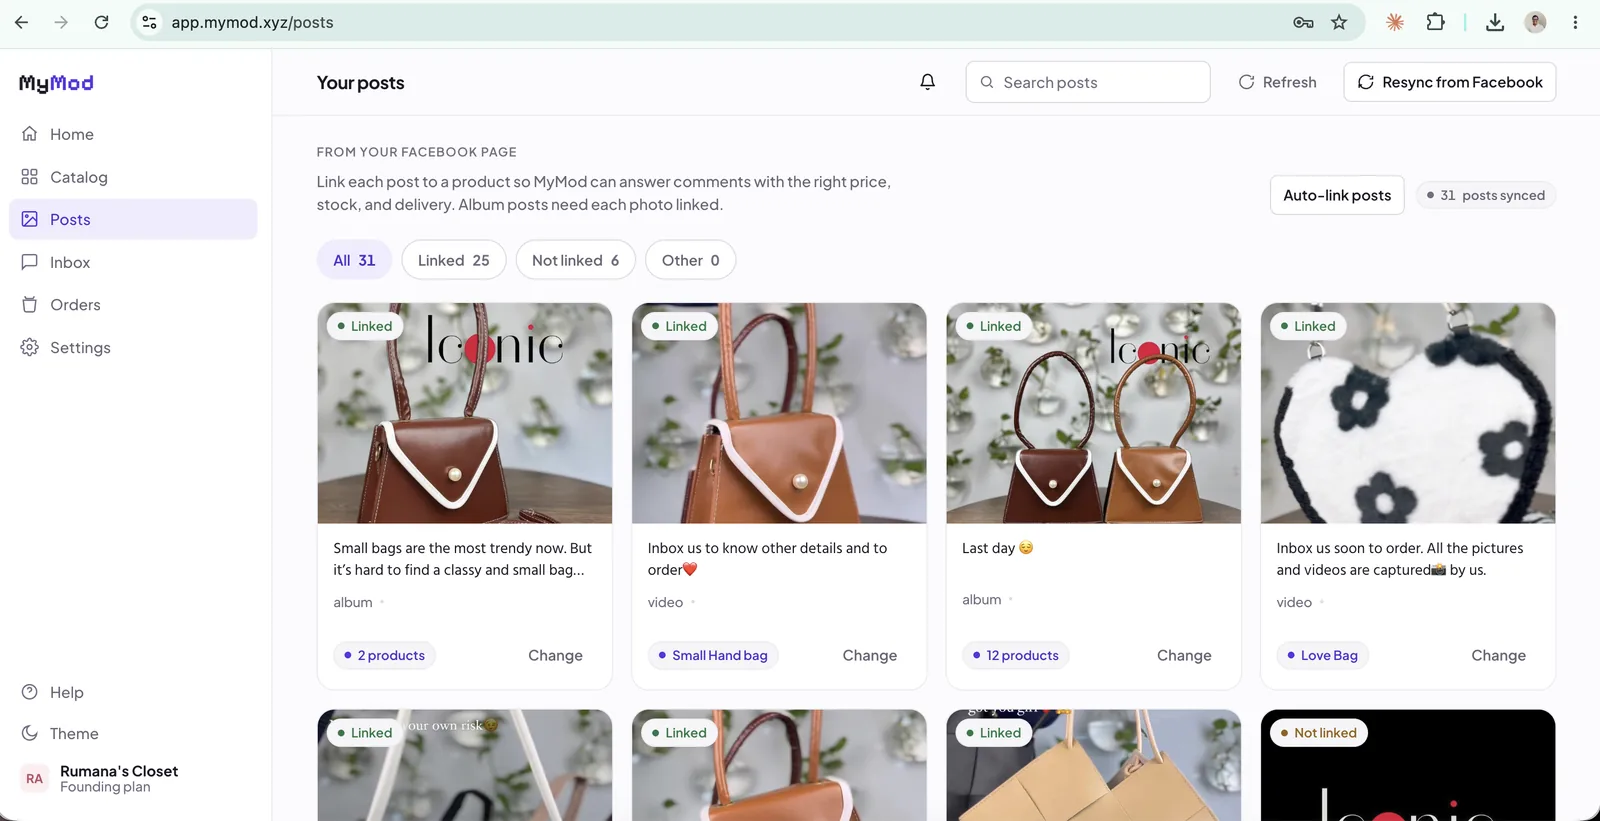Open browser downloads

pyautogui.click(x=1495, y=22)
